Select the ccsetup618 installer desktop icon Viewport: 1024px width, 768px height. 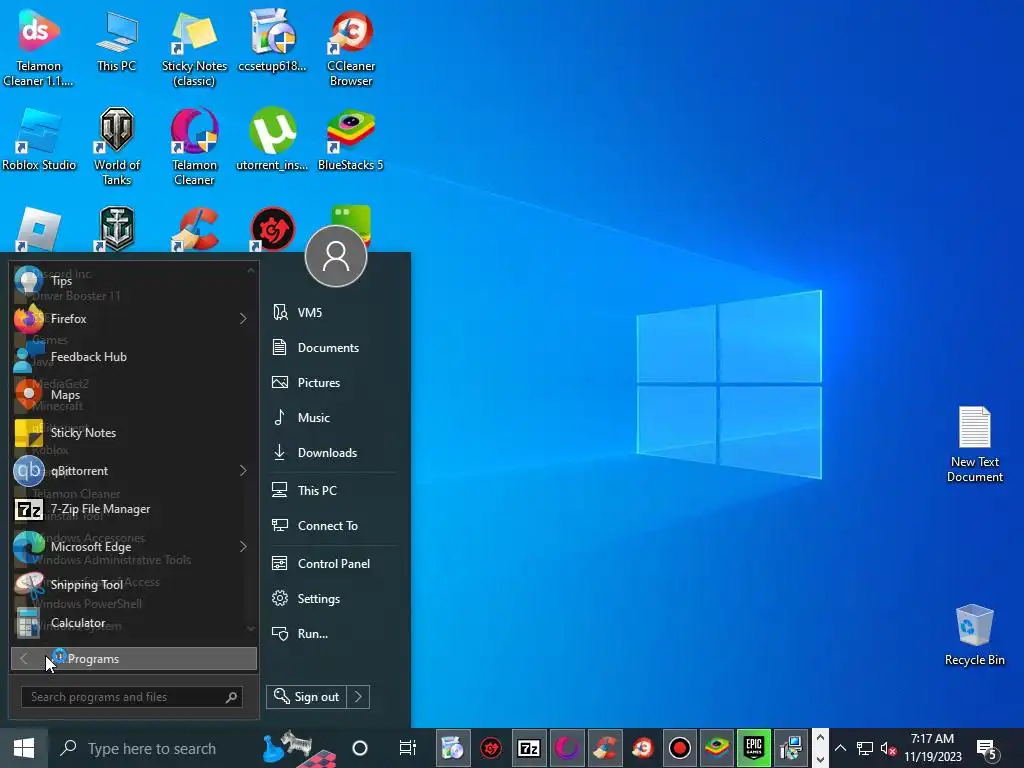pos(272,41)
